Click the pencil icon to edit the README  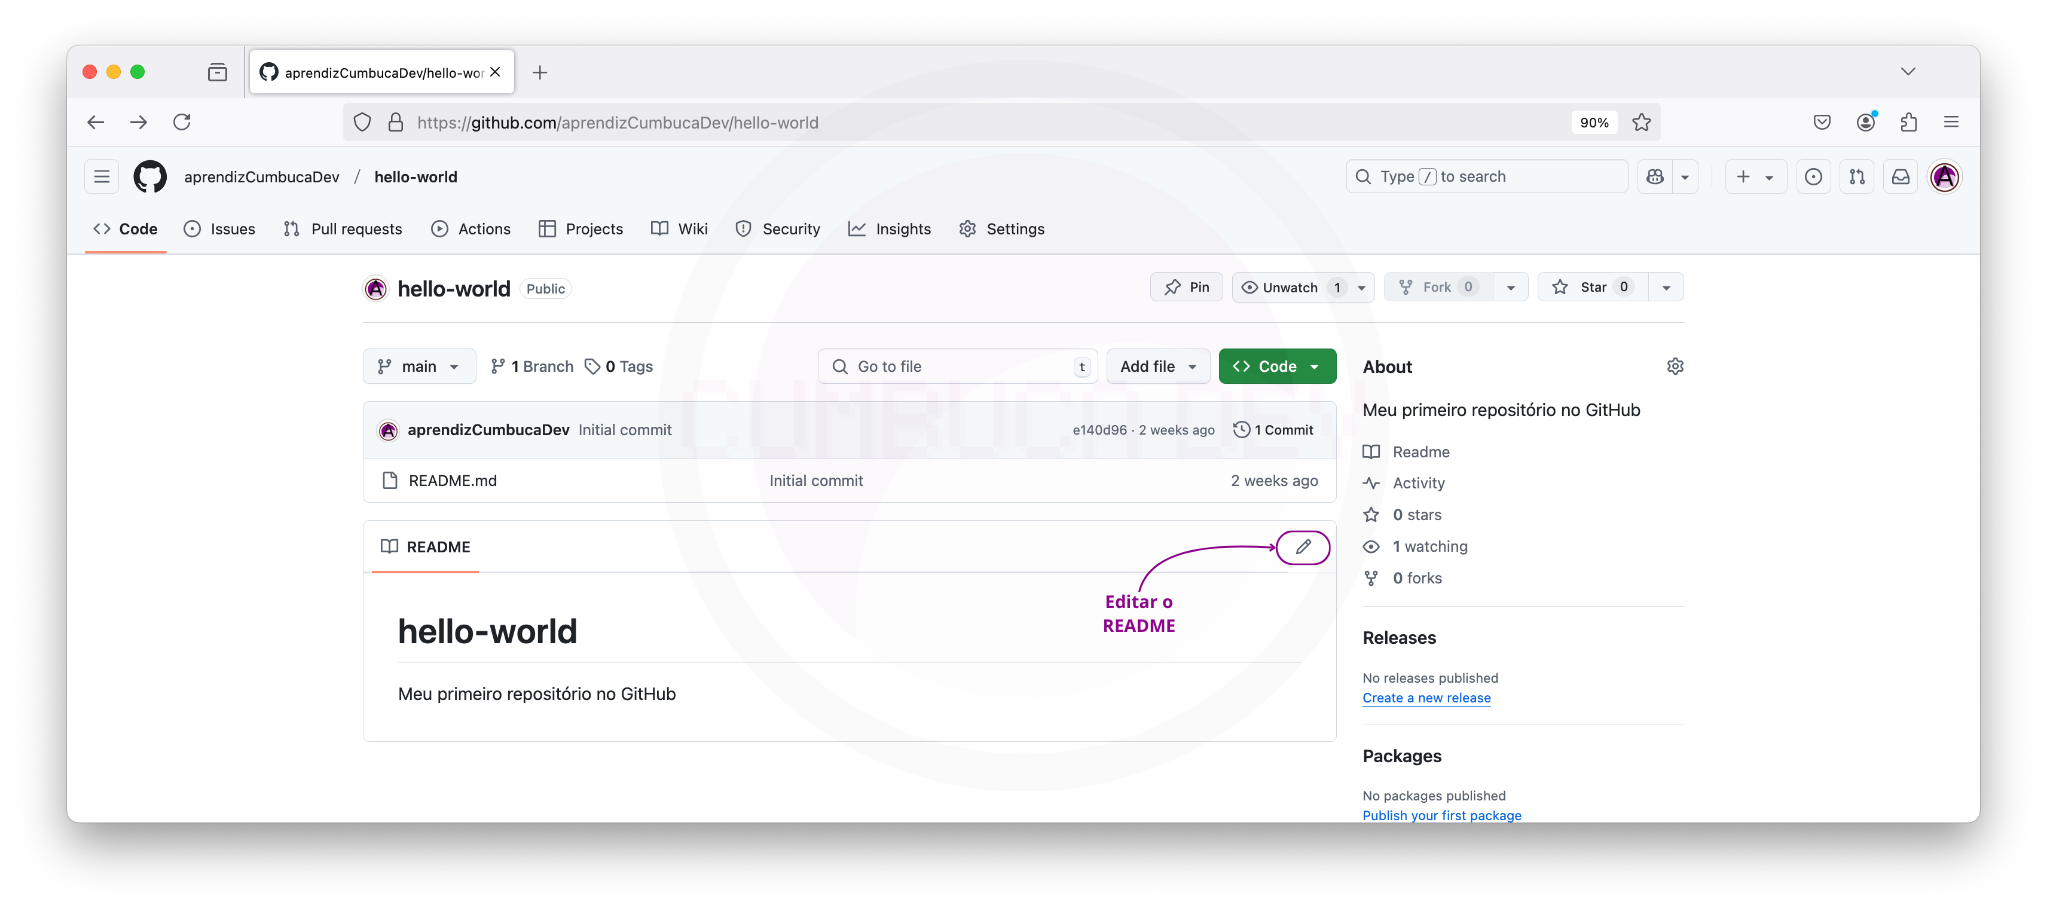(1303, 547)
